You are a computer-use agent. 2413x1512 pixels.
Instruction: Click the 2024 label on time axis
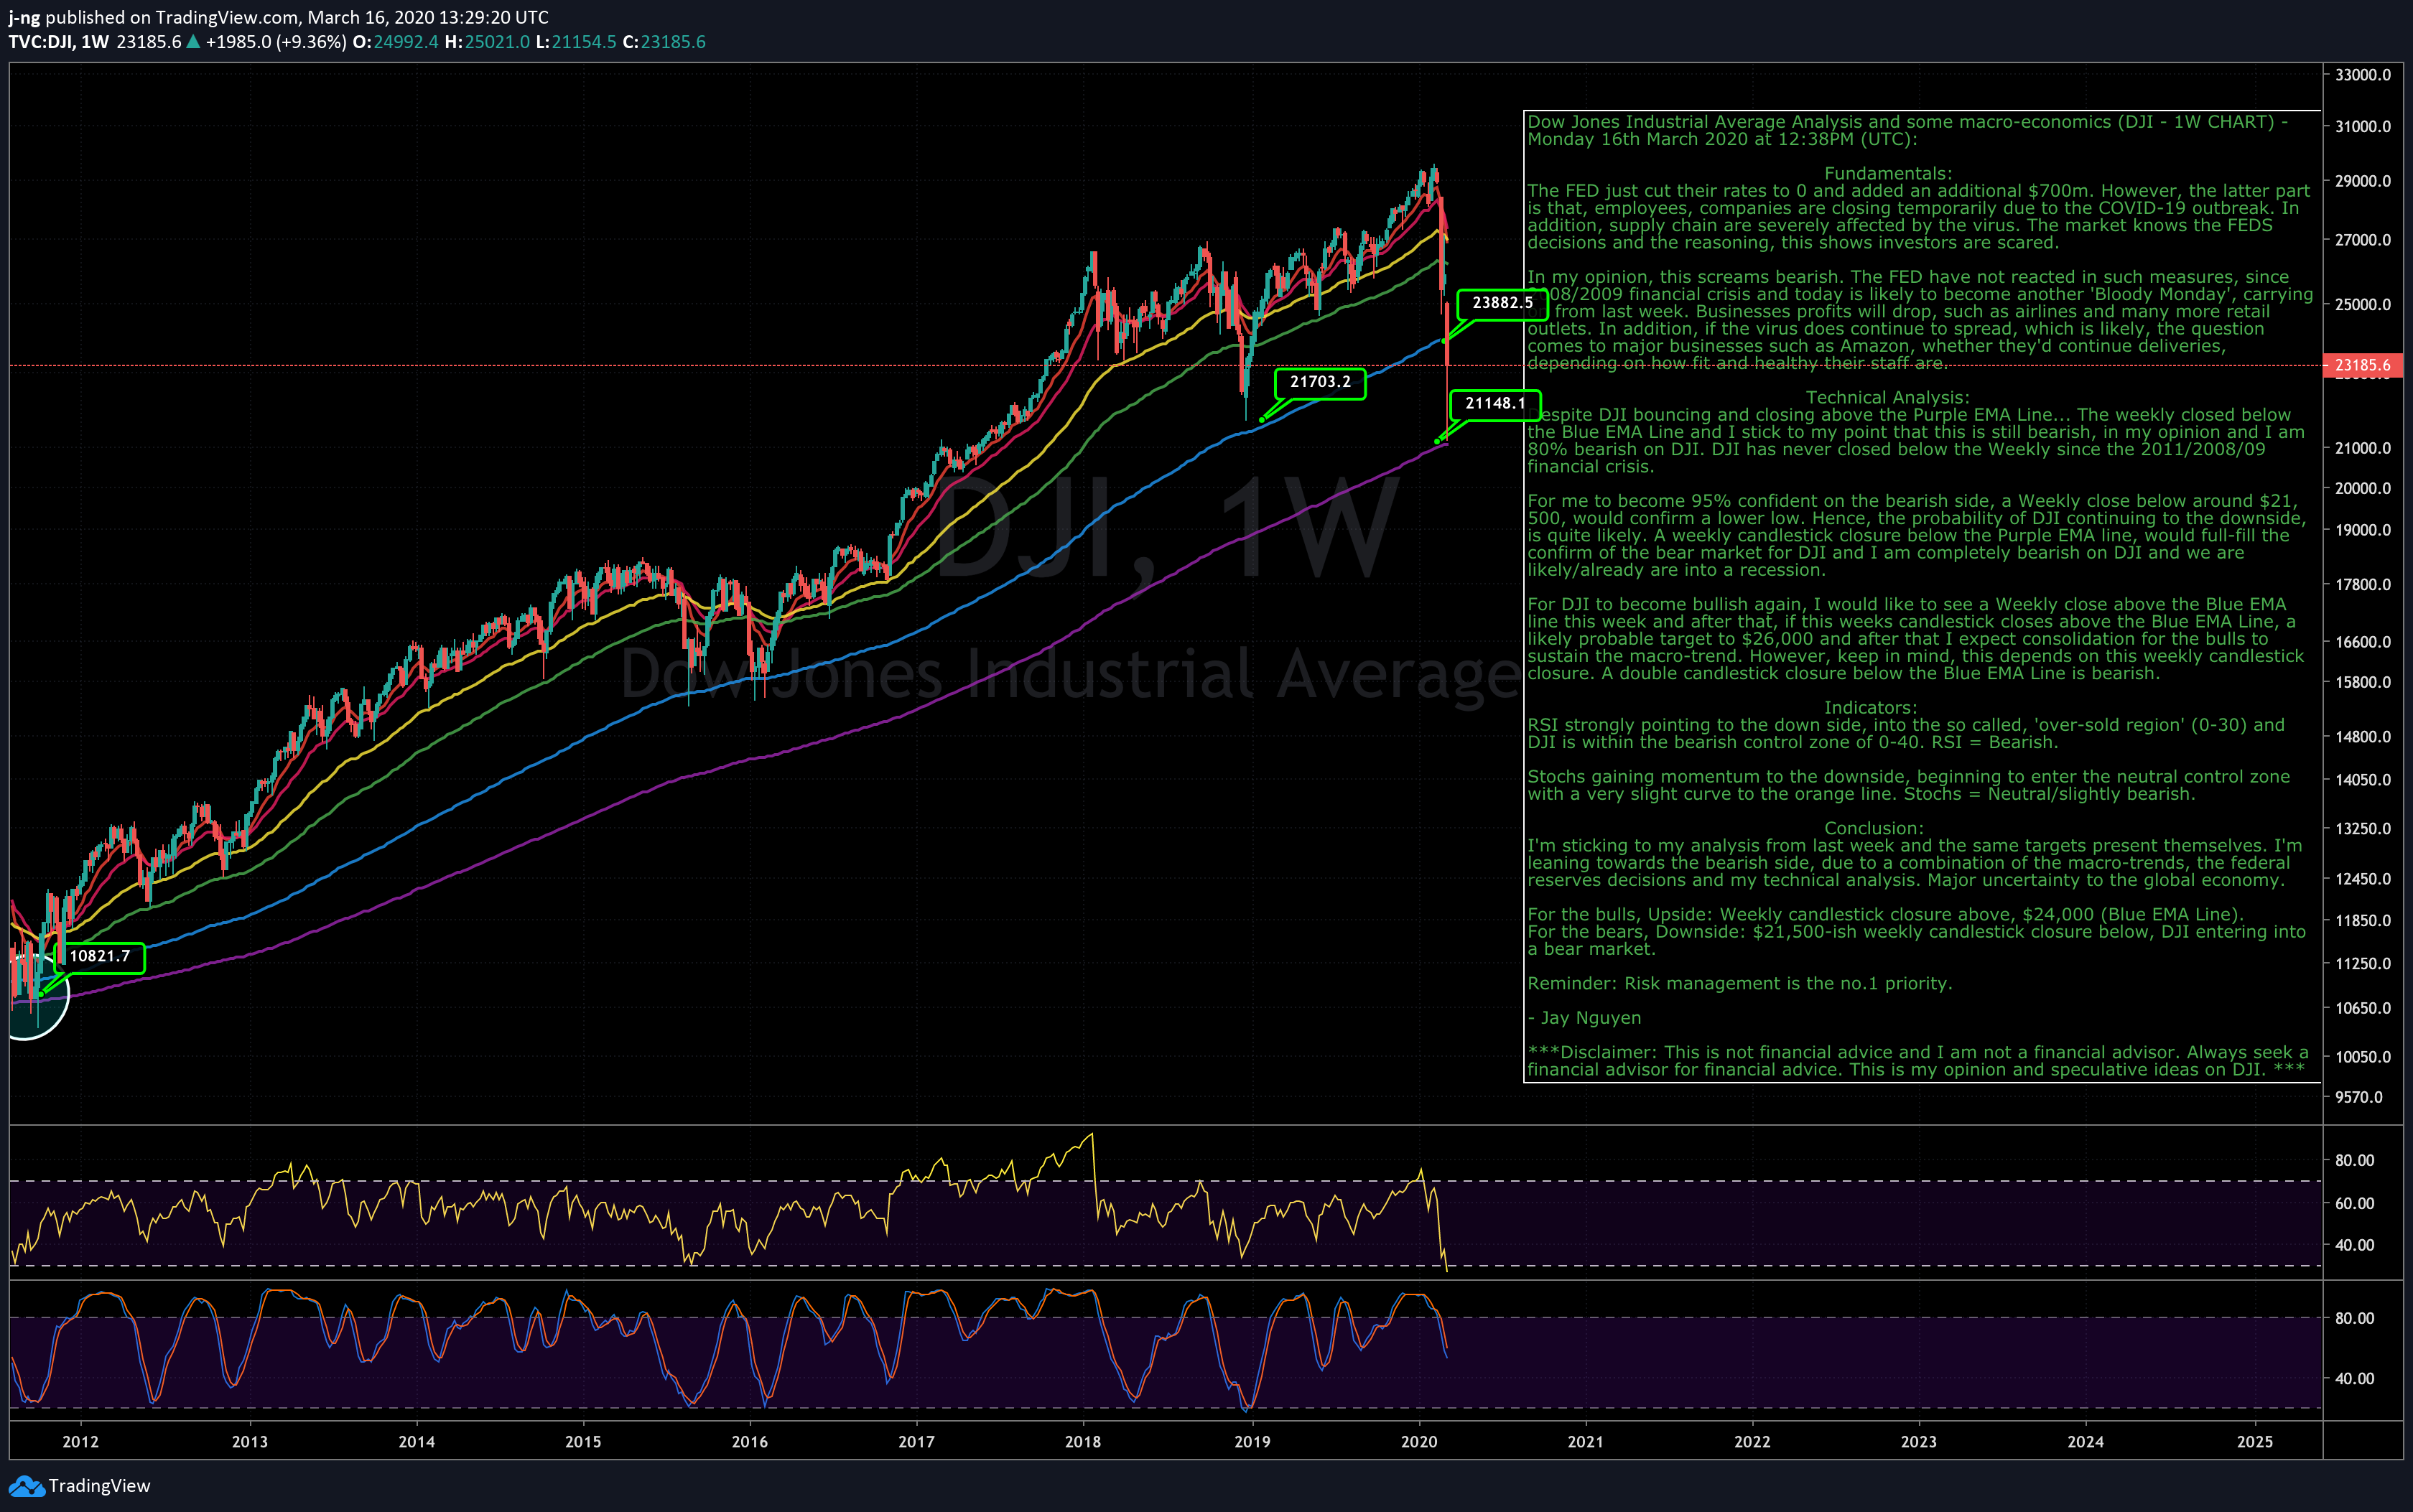2085,1442
